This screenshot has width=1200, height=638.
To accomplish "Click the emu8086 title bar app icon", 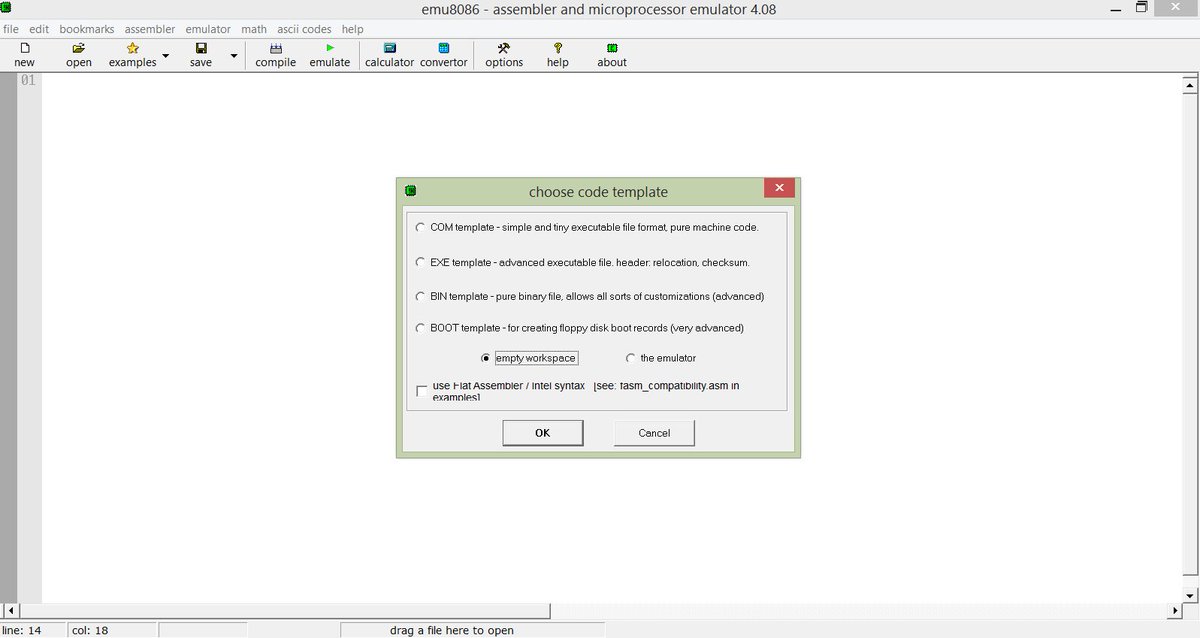I will point(6,8).
